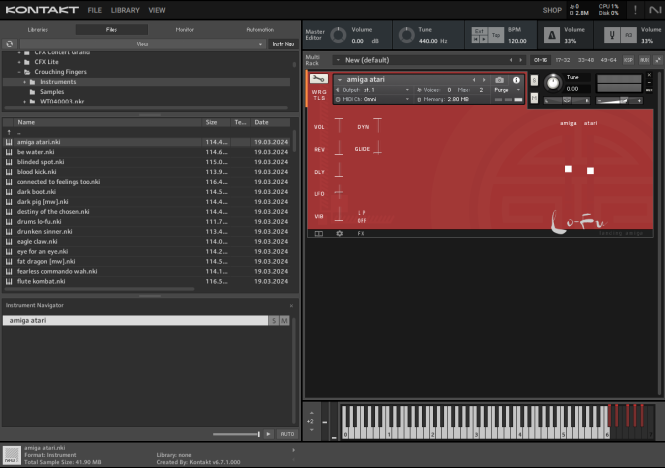The image size is (665, 468).
Task: Select the 17-32 channel page
Action: coord(563,60)
